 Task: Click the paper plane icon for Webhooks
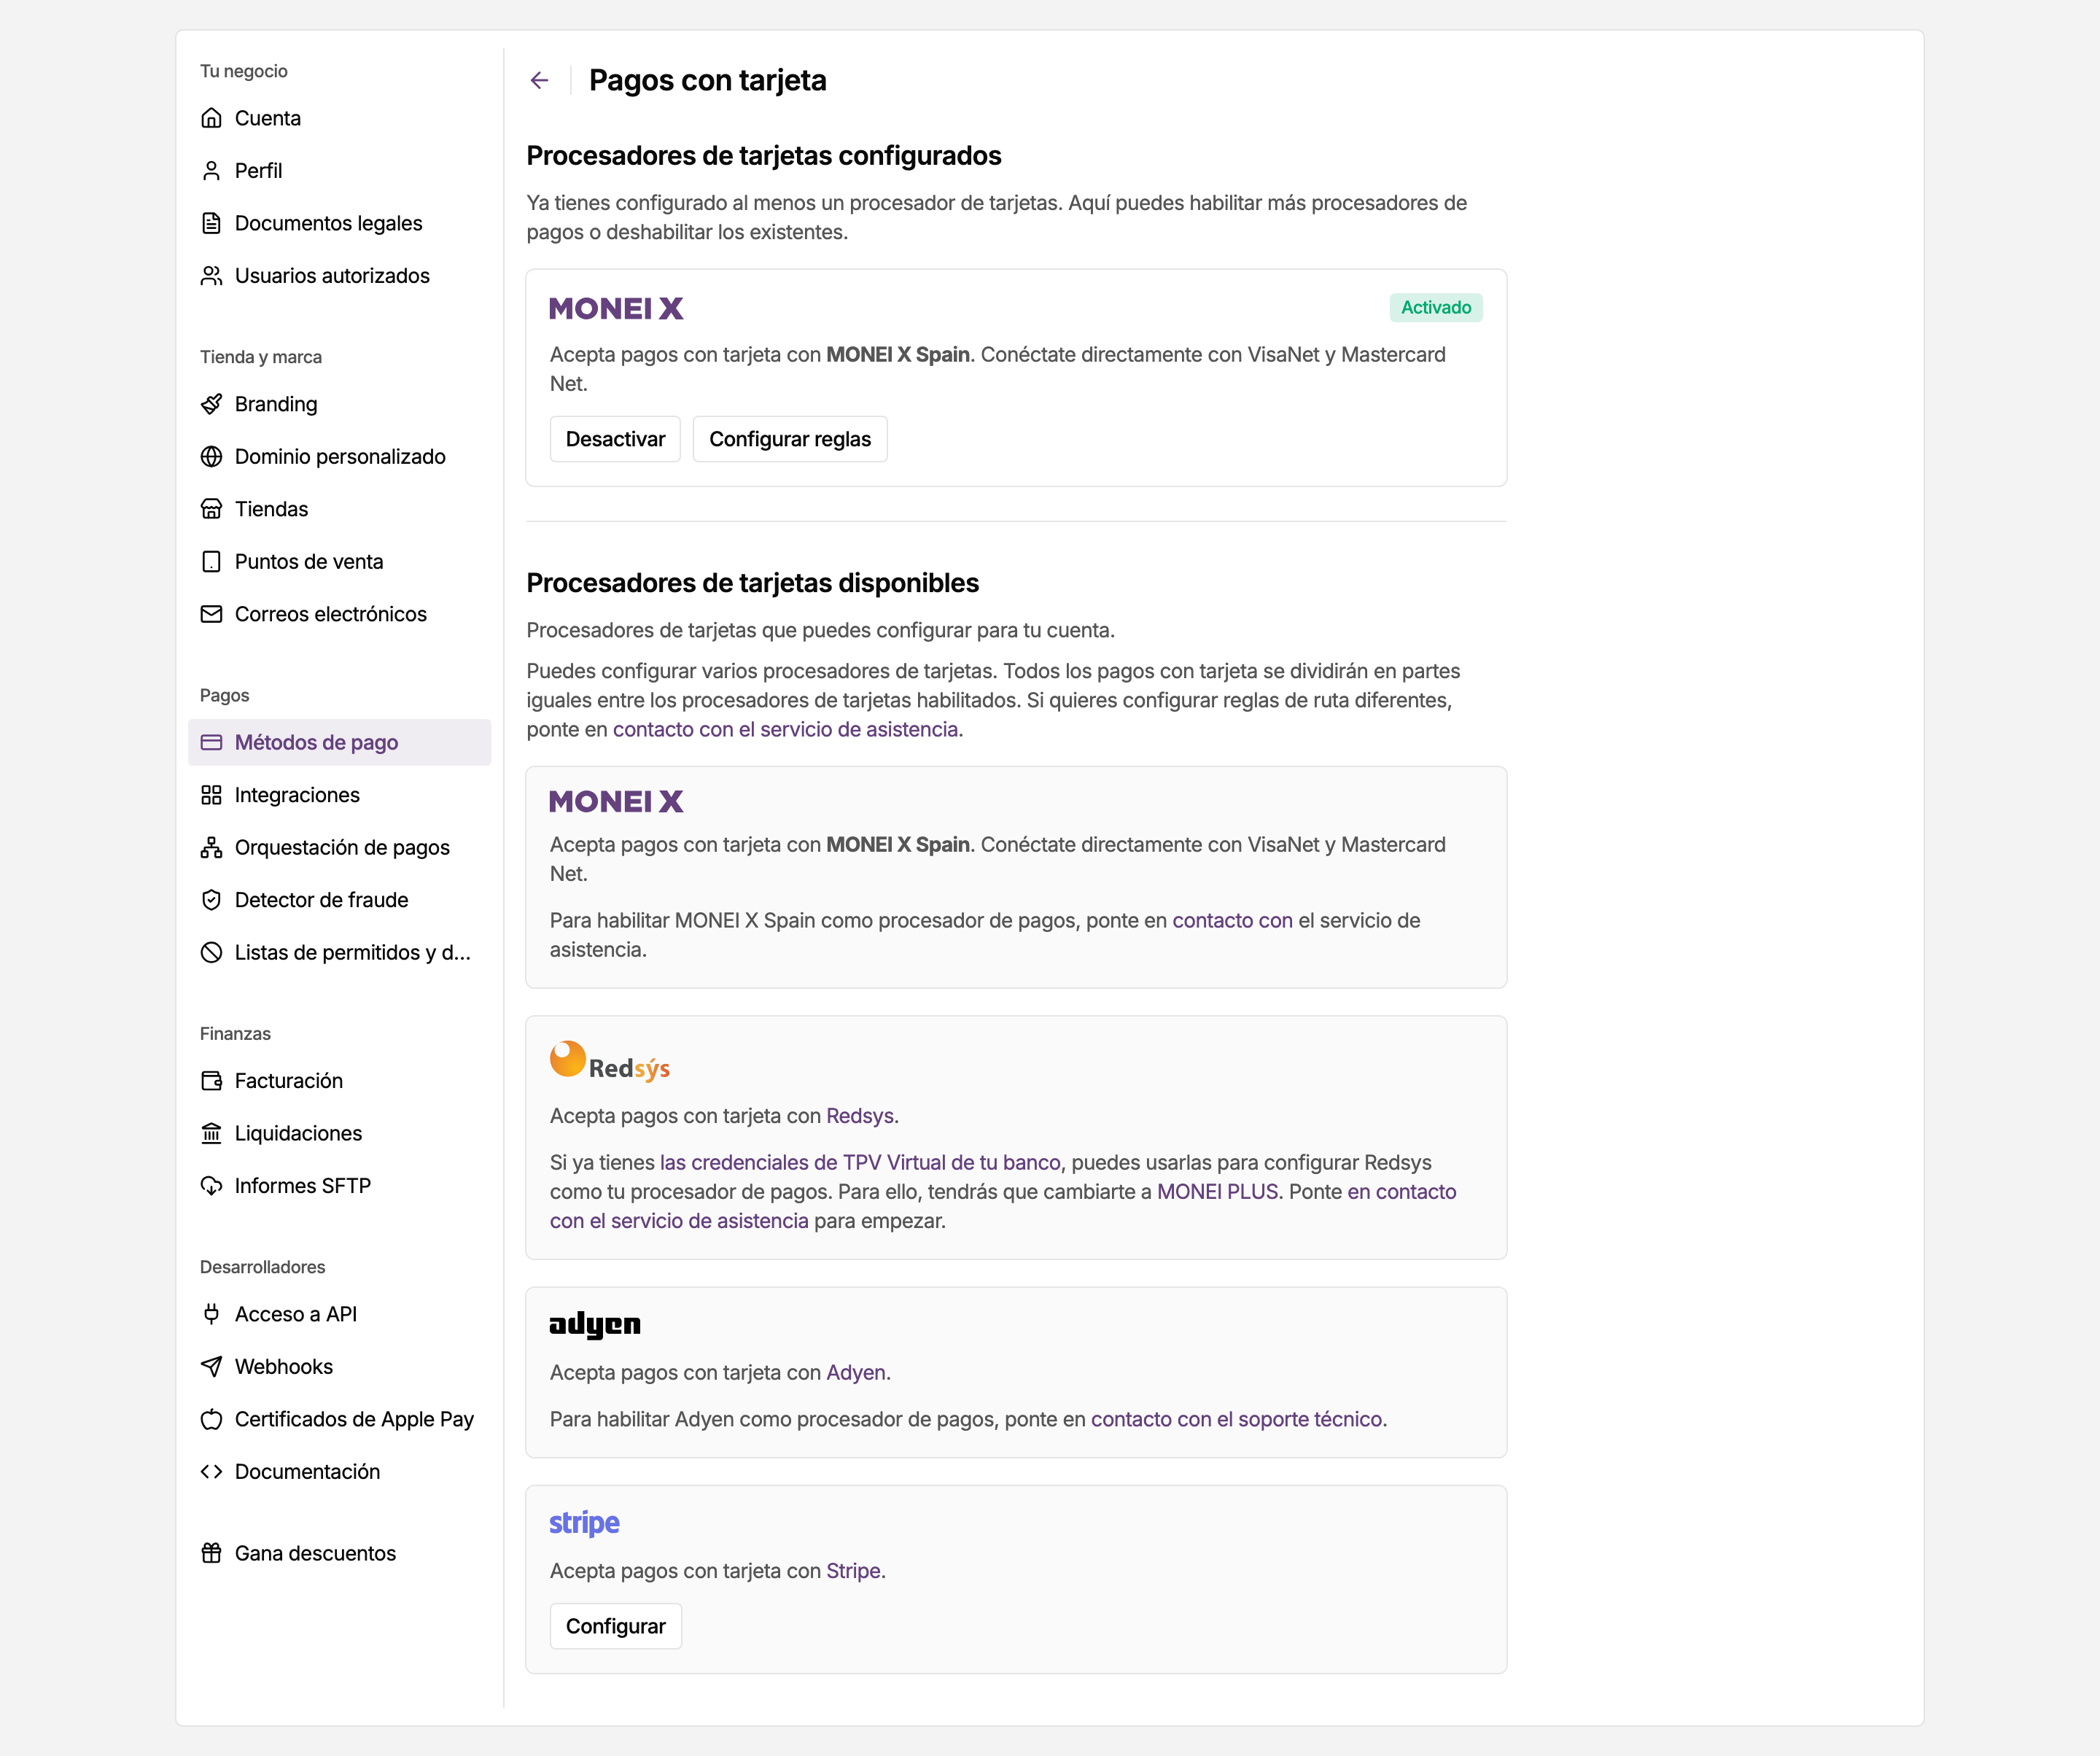(x=211, y=1367)
